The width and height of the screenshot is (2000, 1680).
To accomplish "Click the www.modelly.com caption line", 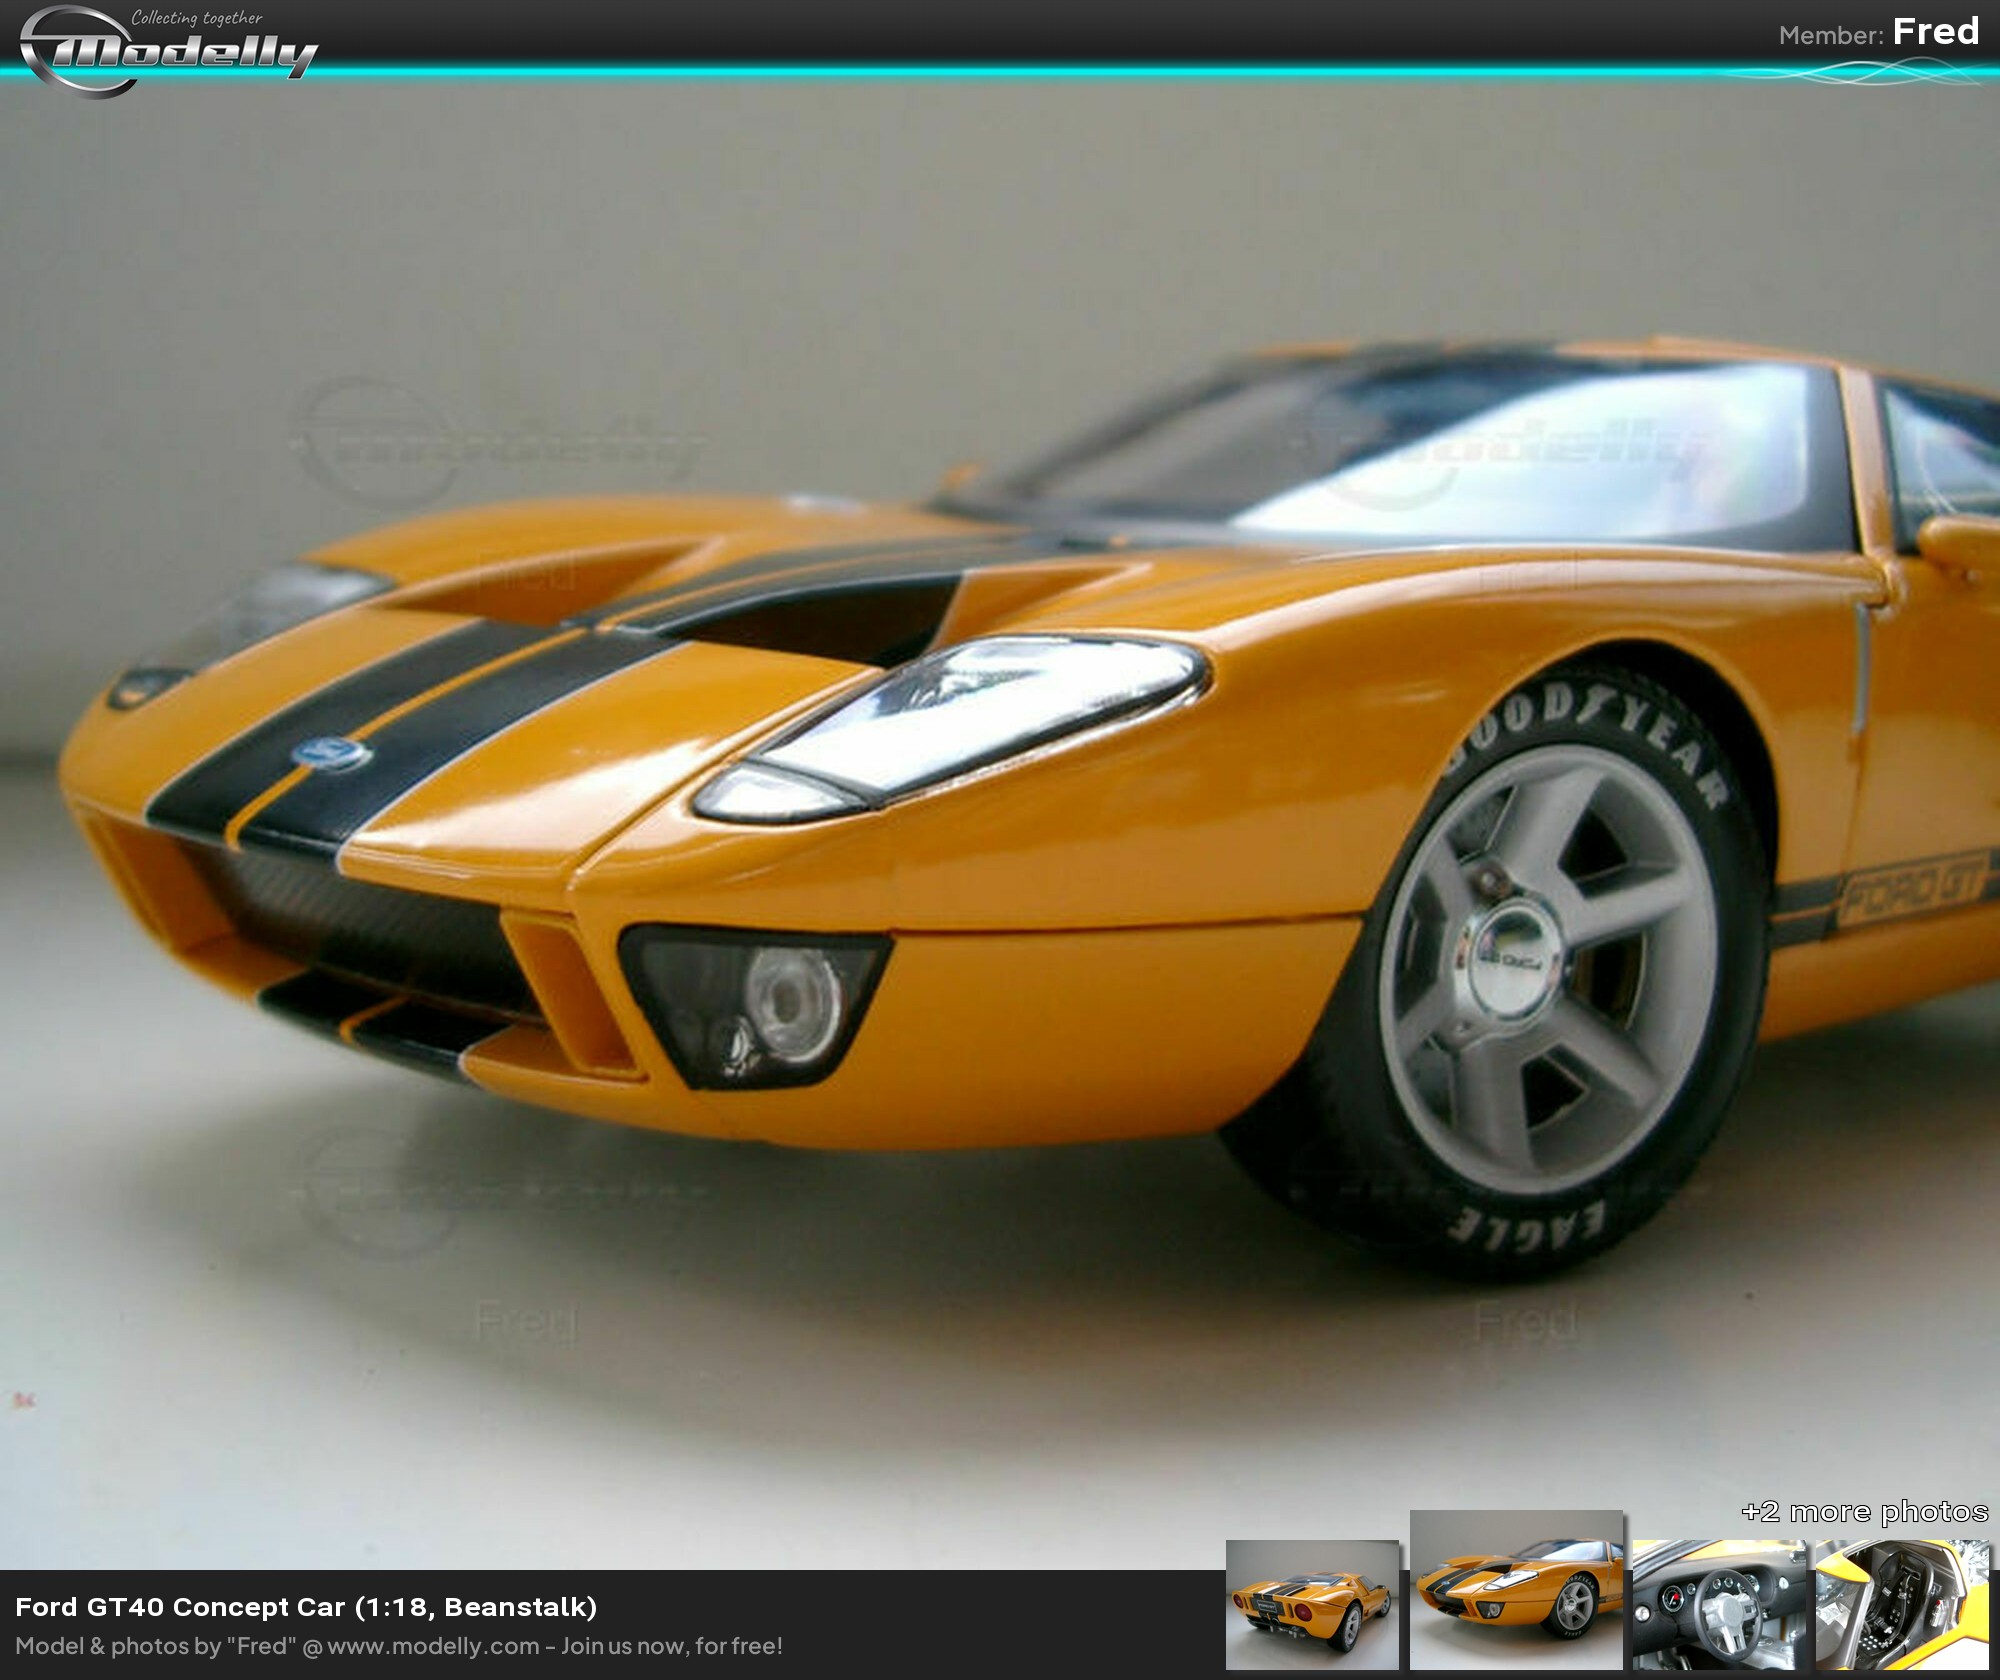I will 398,1646.
